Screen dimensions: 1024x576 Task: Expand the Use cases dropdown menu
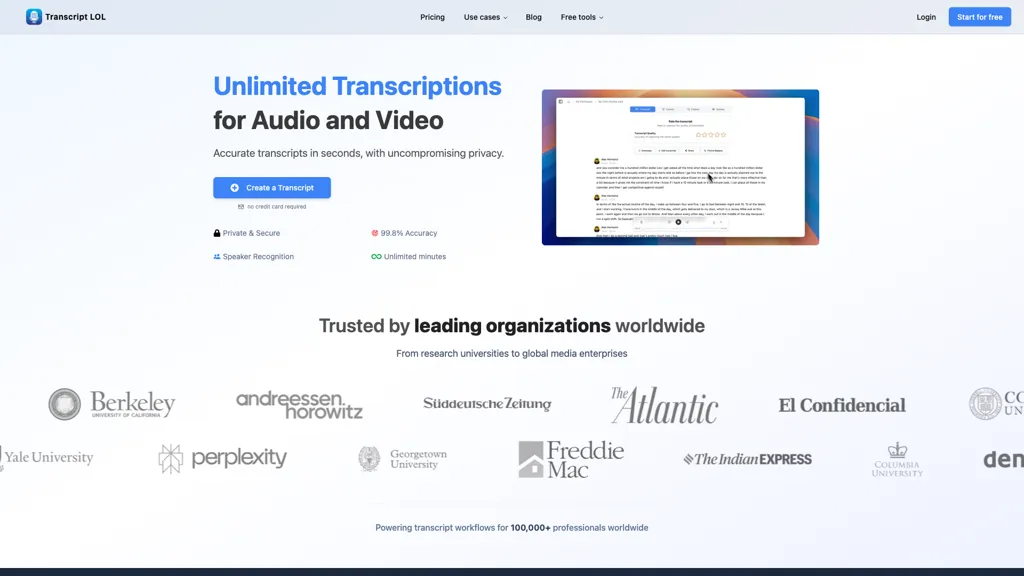coord(485,17)
